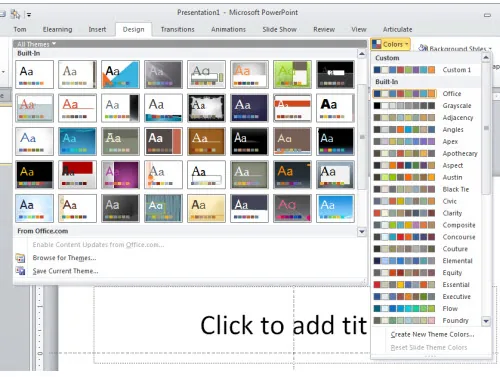The image size is (500, 377).
Task: Open the Elearning ribbon tab
Action: (57, 29)
